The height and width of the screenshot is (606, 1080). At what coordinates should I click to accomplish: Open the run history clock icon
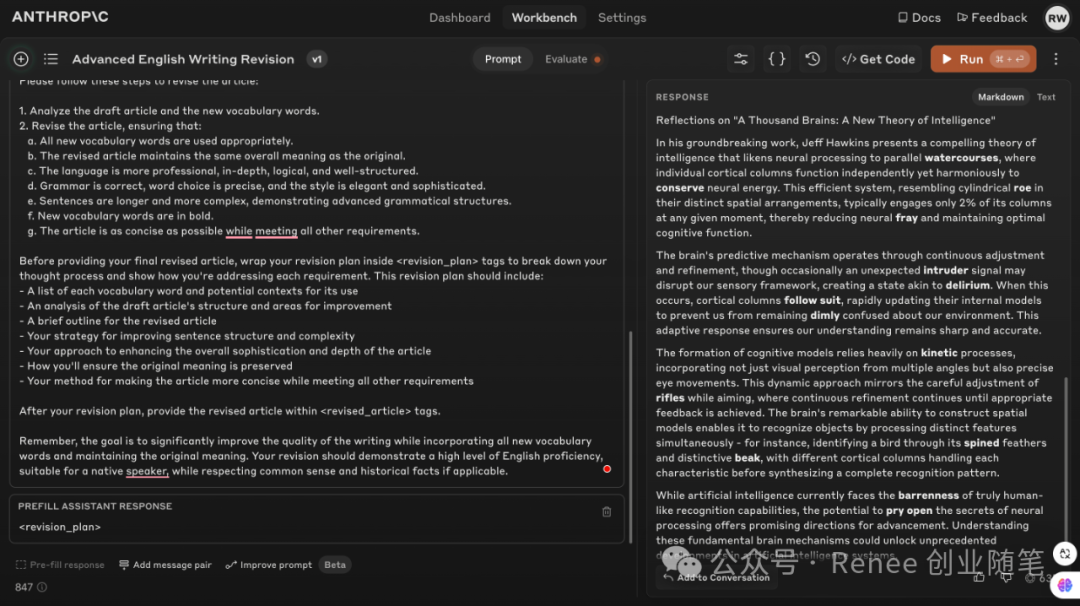[x=813, y=59]
